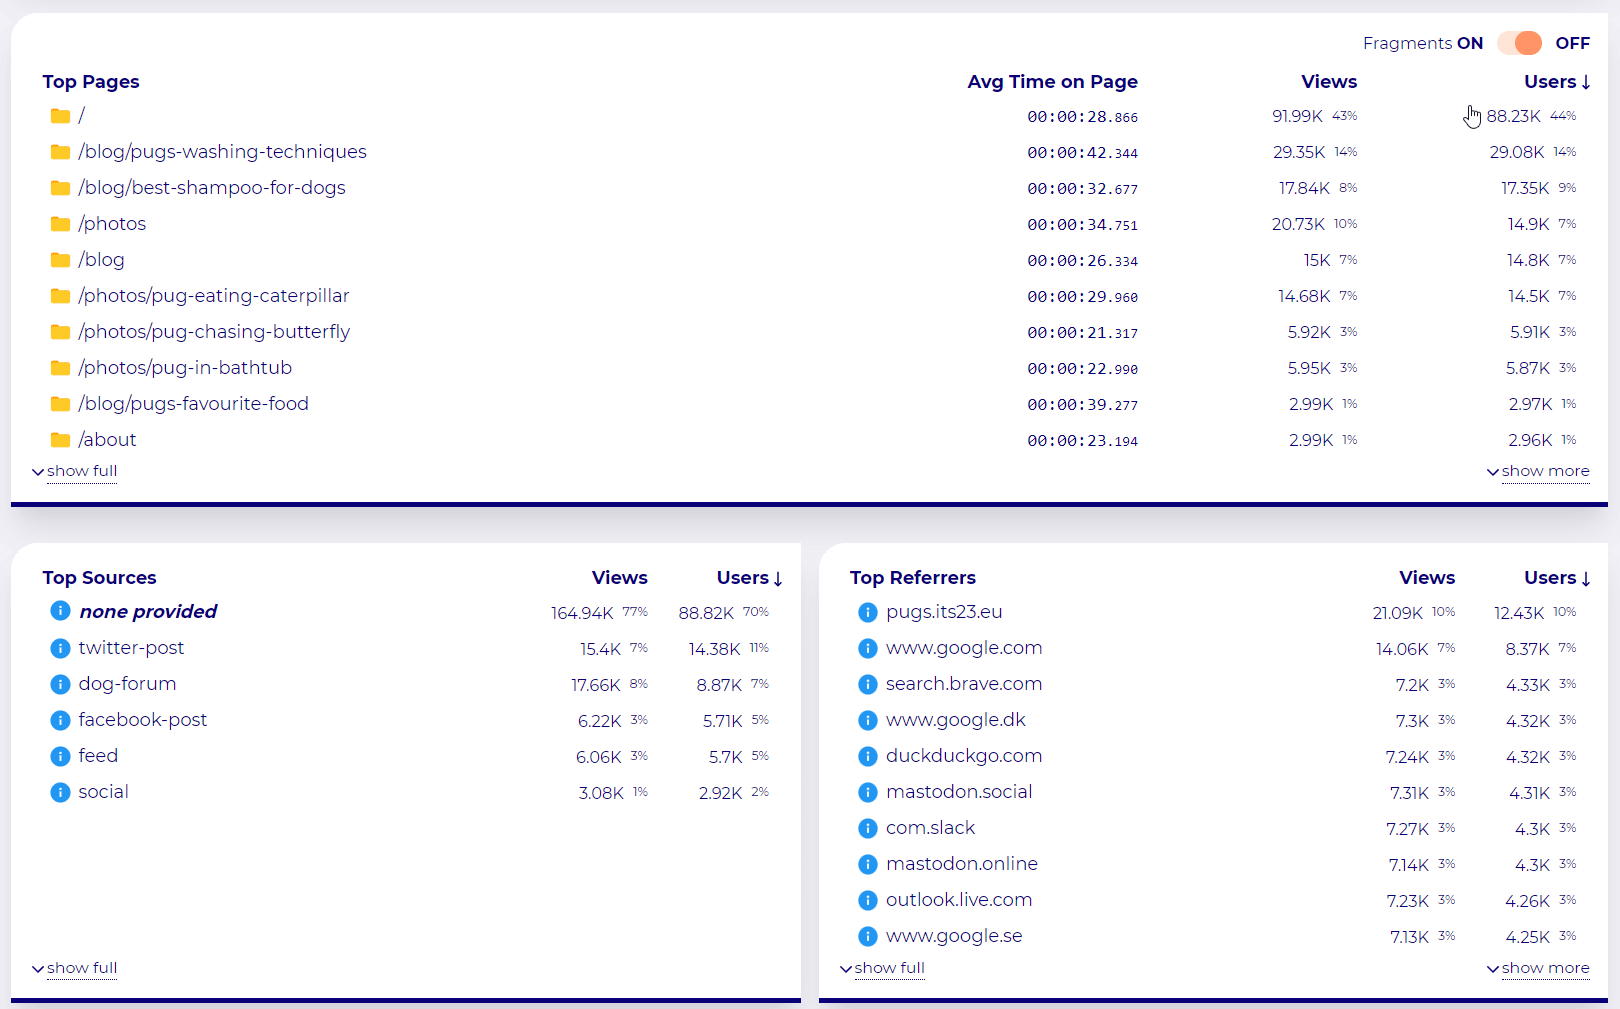Click folder icon next to /blog row

[60, 260]
